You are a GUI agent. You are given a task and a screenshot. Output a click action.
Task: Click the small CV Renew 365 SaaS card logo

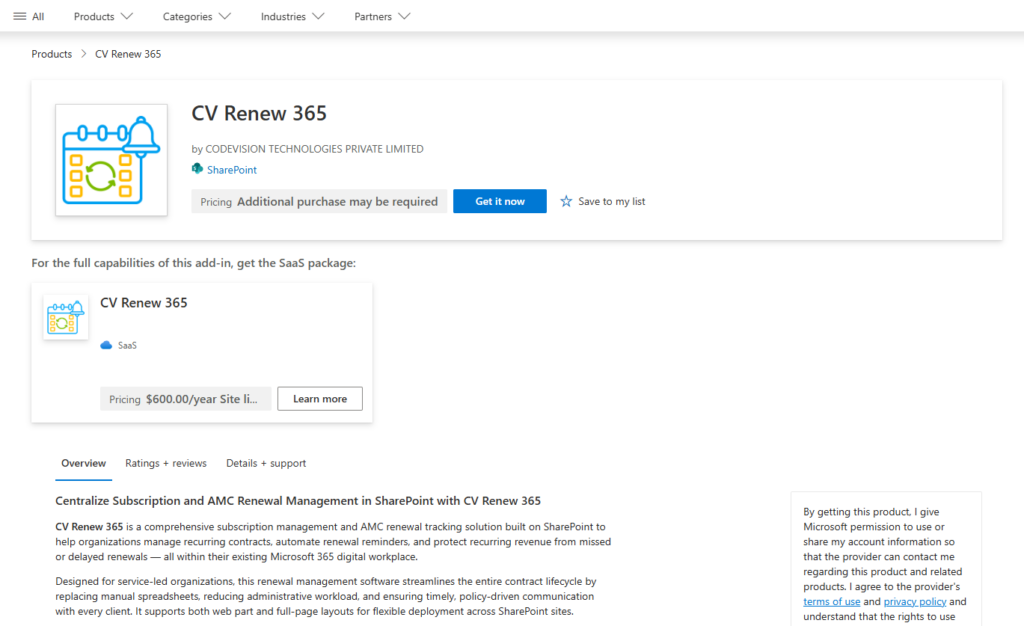pyautogui.click(x=65, y=317)
